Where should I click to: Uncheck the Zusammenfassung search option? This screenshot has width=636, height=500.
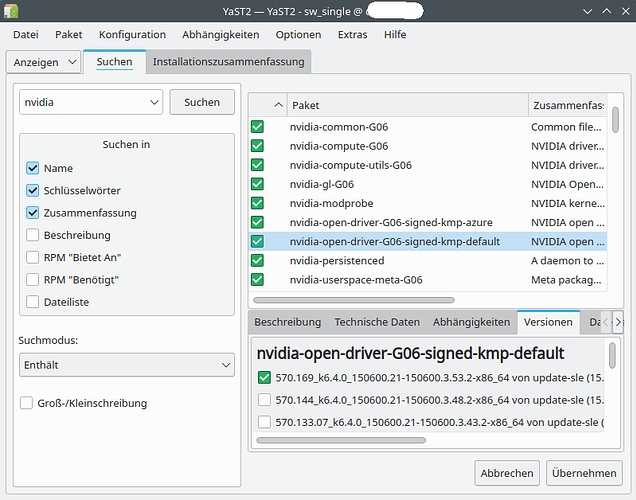32,213
